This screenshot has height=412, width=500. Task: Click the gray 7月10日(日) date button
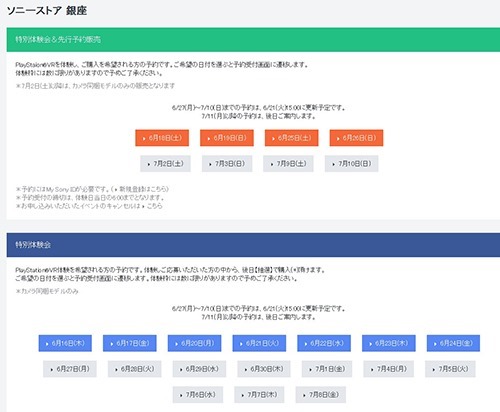tap(352, 164)
